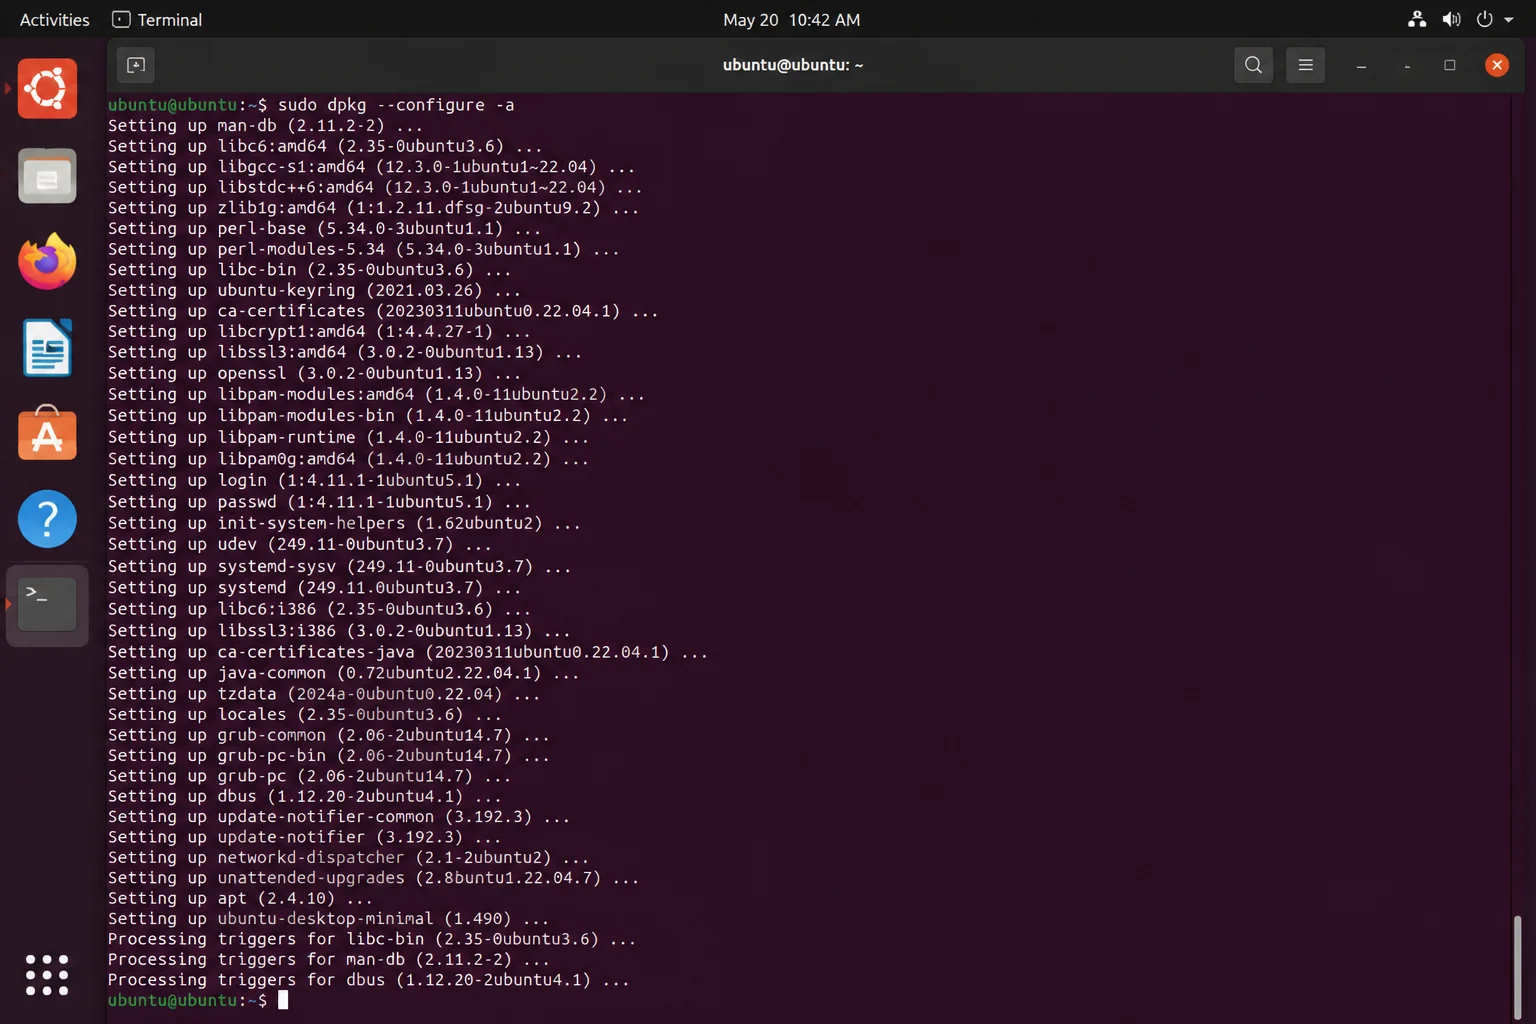Image resolution: width=1536 pixels, height=1024 pixels.
Task: Open Files from the dock
Action: [47, 177]
